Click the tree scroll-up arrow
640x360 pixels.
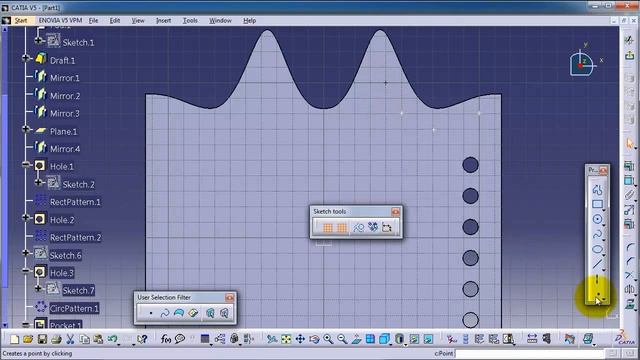tap(4, 29)
